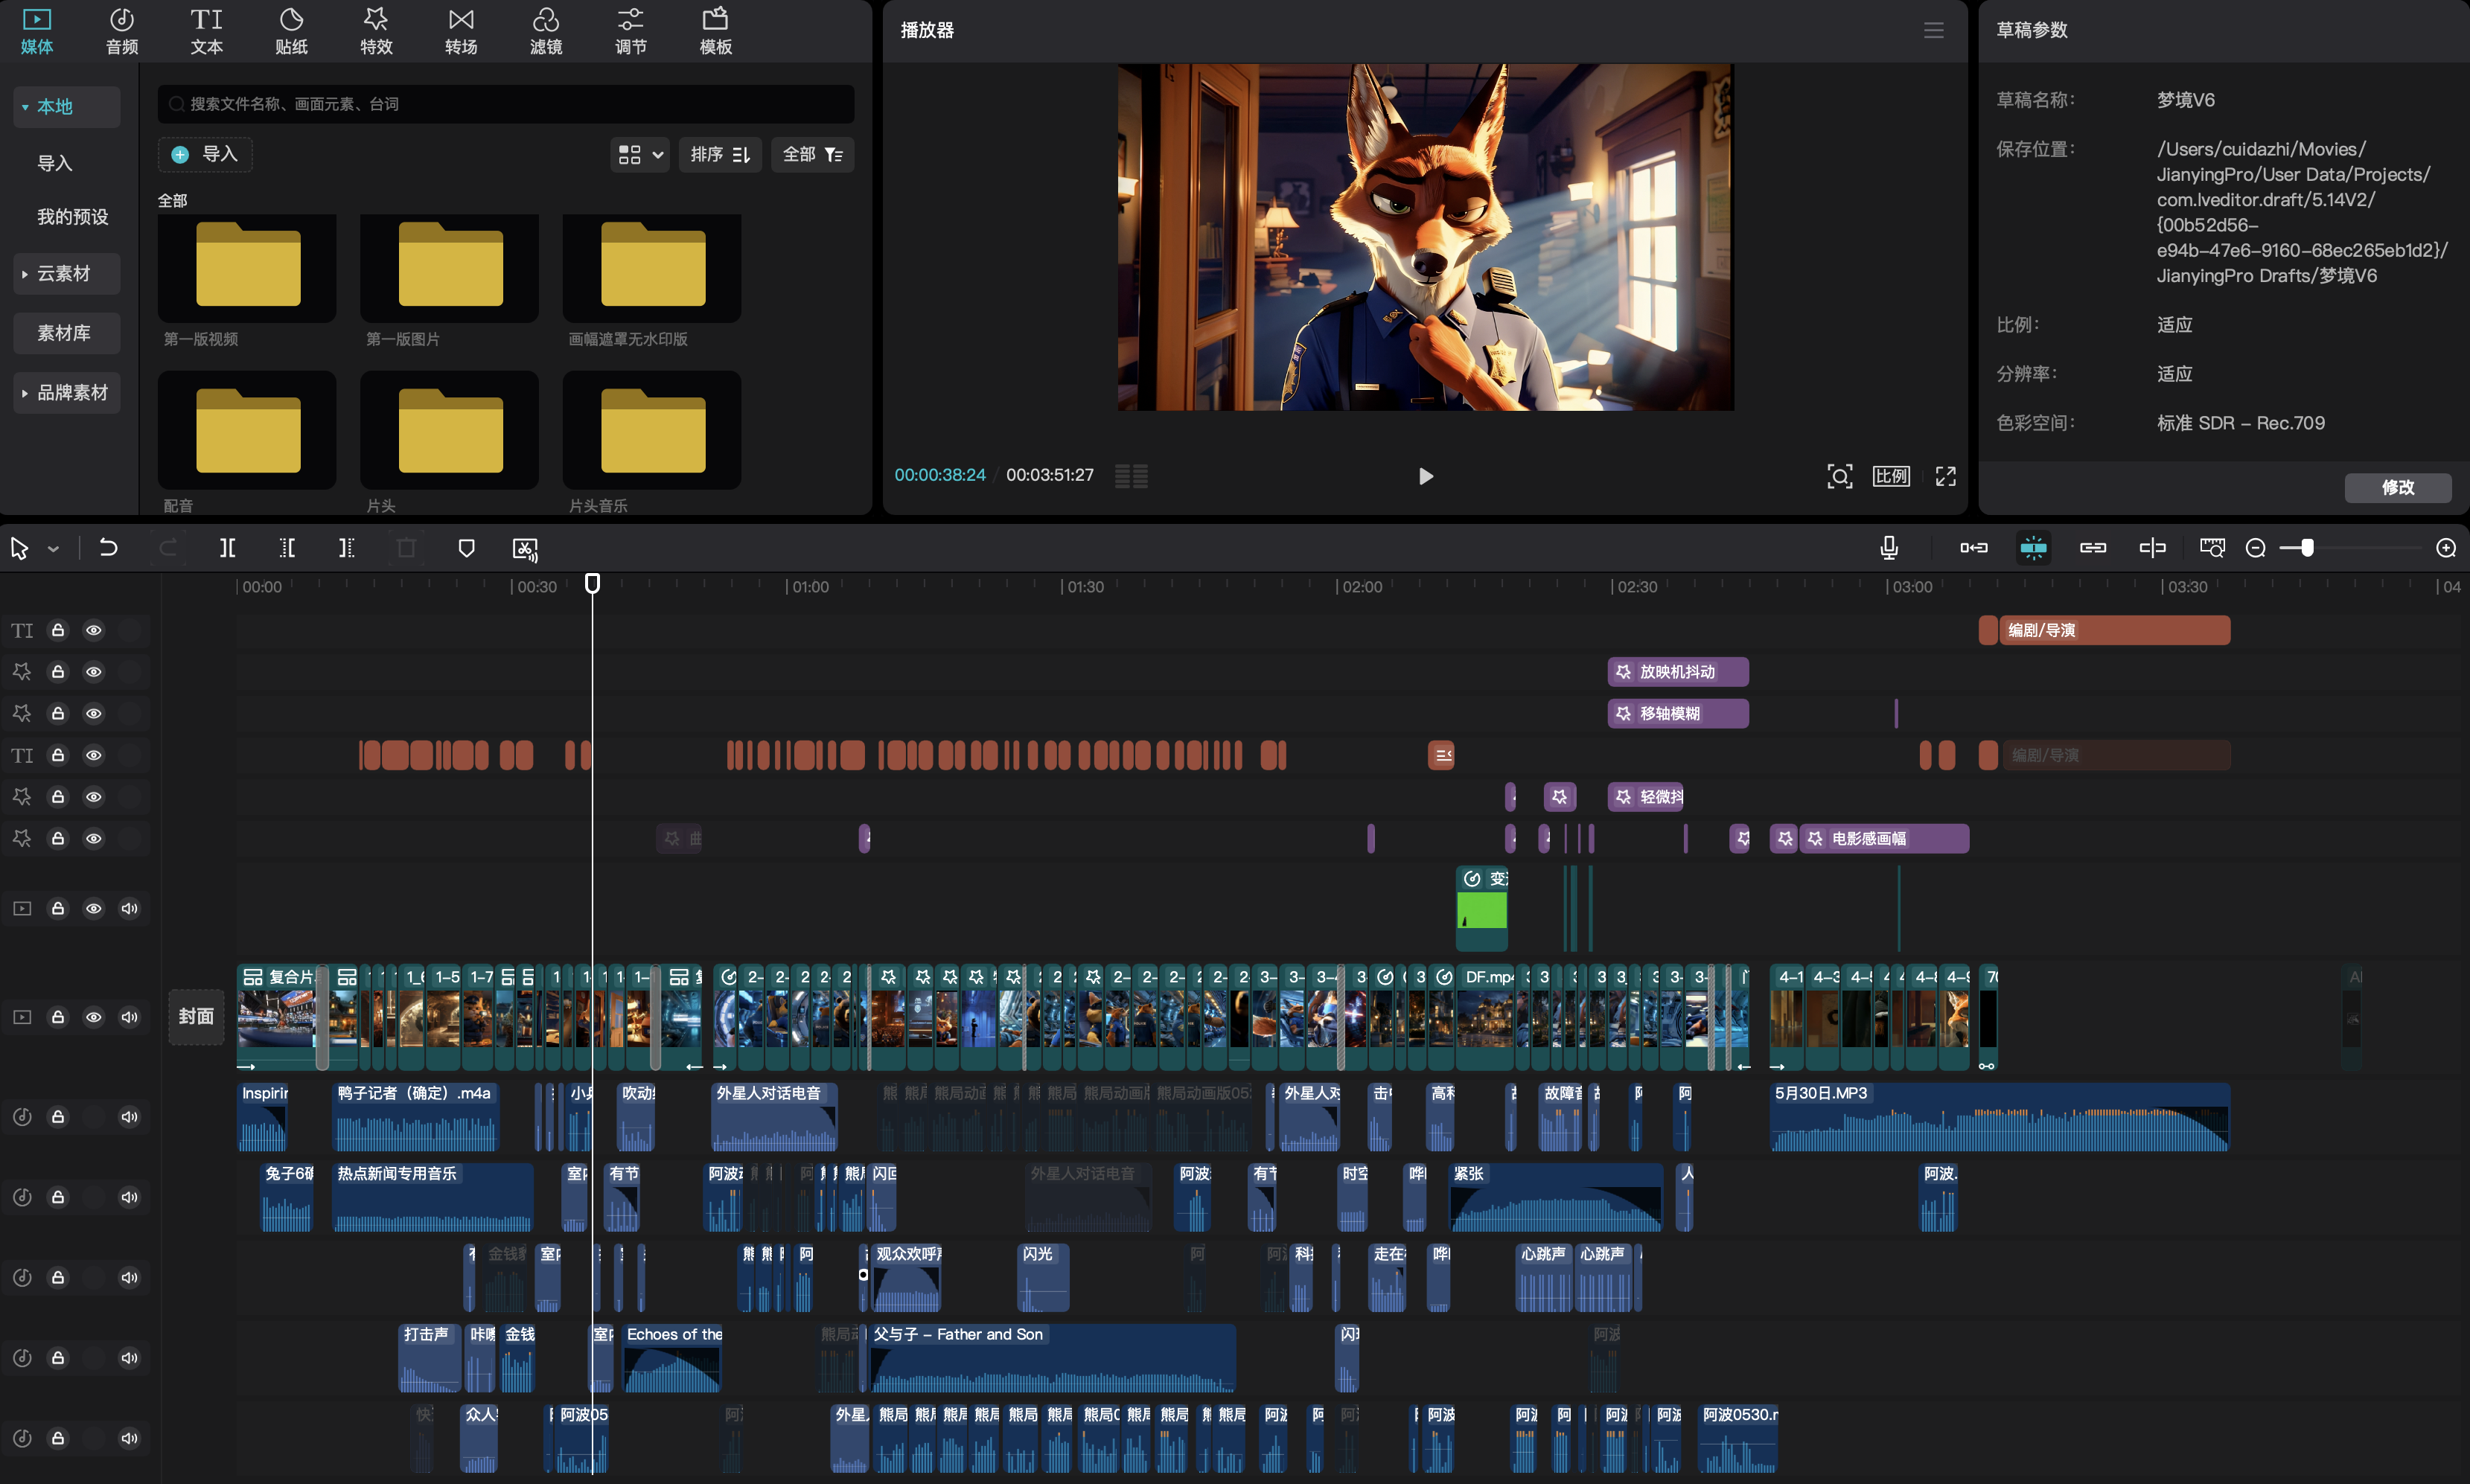Toggle visibility of second text track
2470x1484 pixels.
point(93,755)
